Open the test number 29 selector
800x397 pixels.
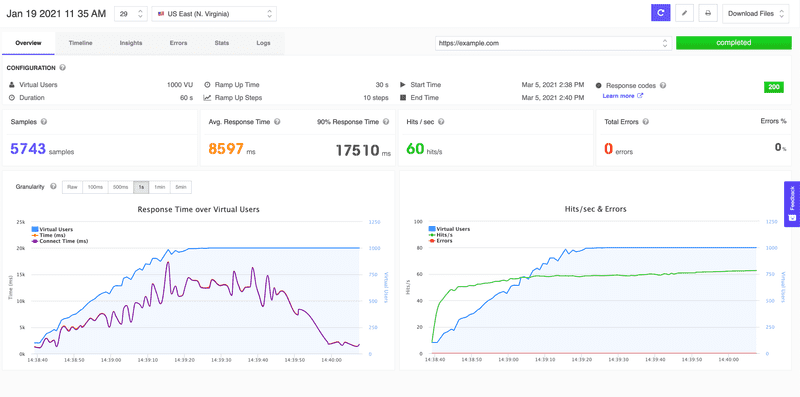pyautogui.click(x=131, y=14)
